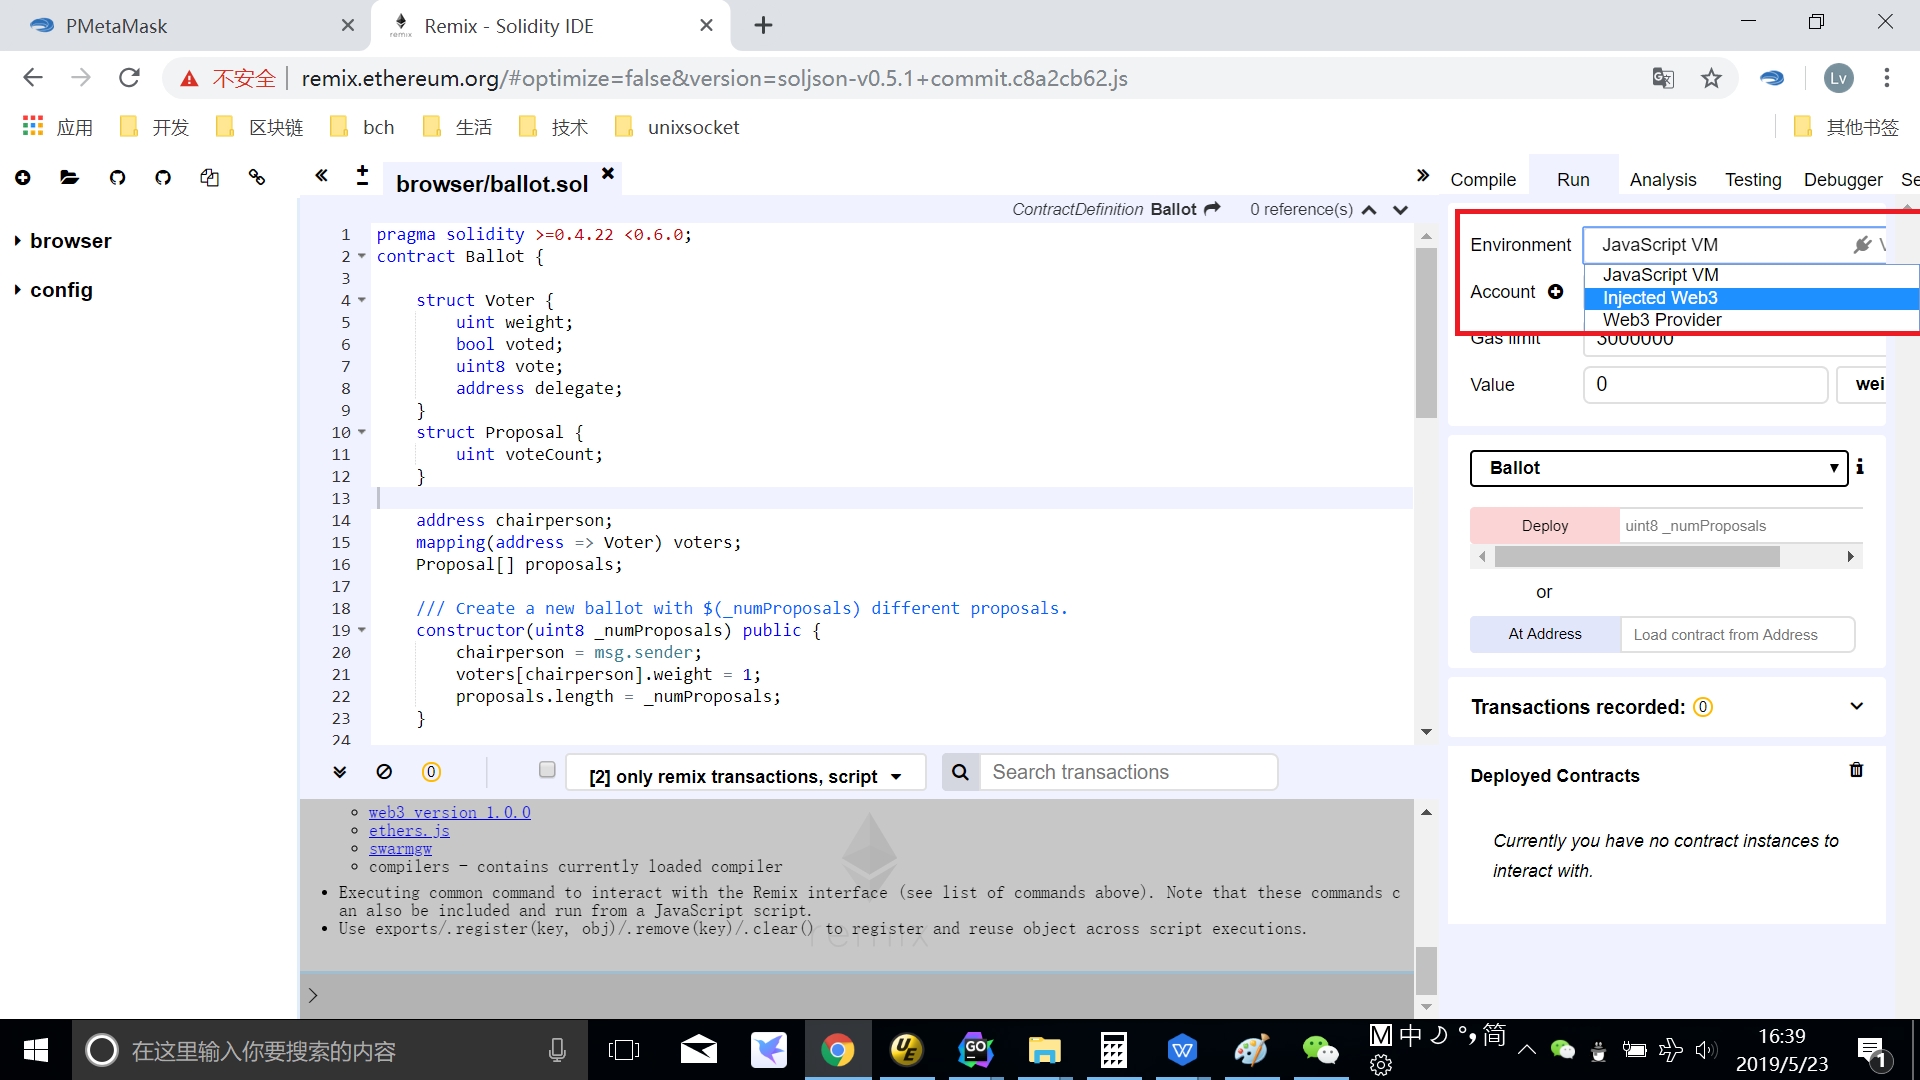Switch to the Compile tab
The image size is (1920, 1080).
tap(1483, 180)
